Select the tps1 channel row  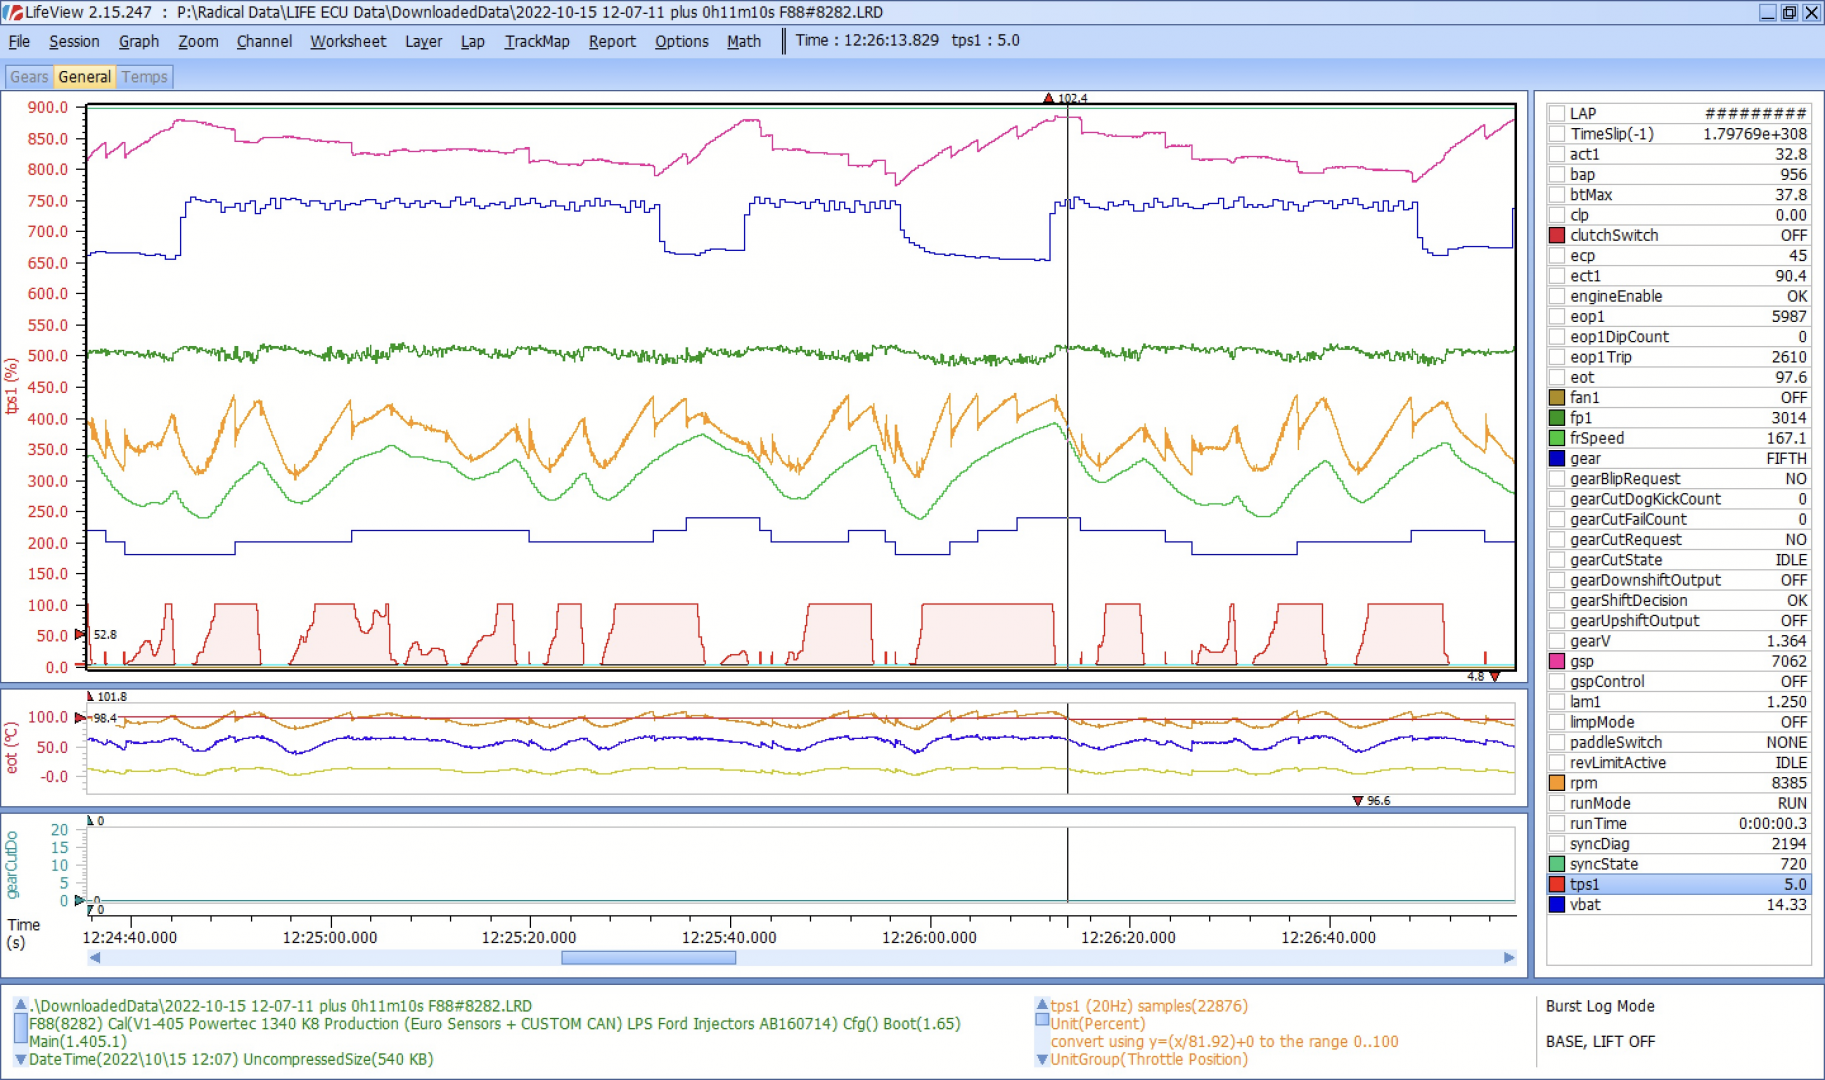1678,884
